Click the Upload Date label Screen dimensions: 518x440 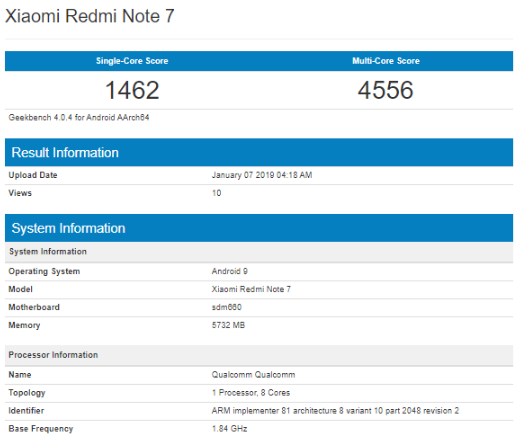pos(33,175)
